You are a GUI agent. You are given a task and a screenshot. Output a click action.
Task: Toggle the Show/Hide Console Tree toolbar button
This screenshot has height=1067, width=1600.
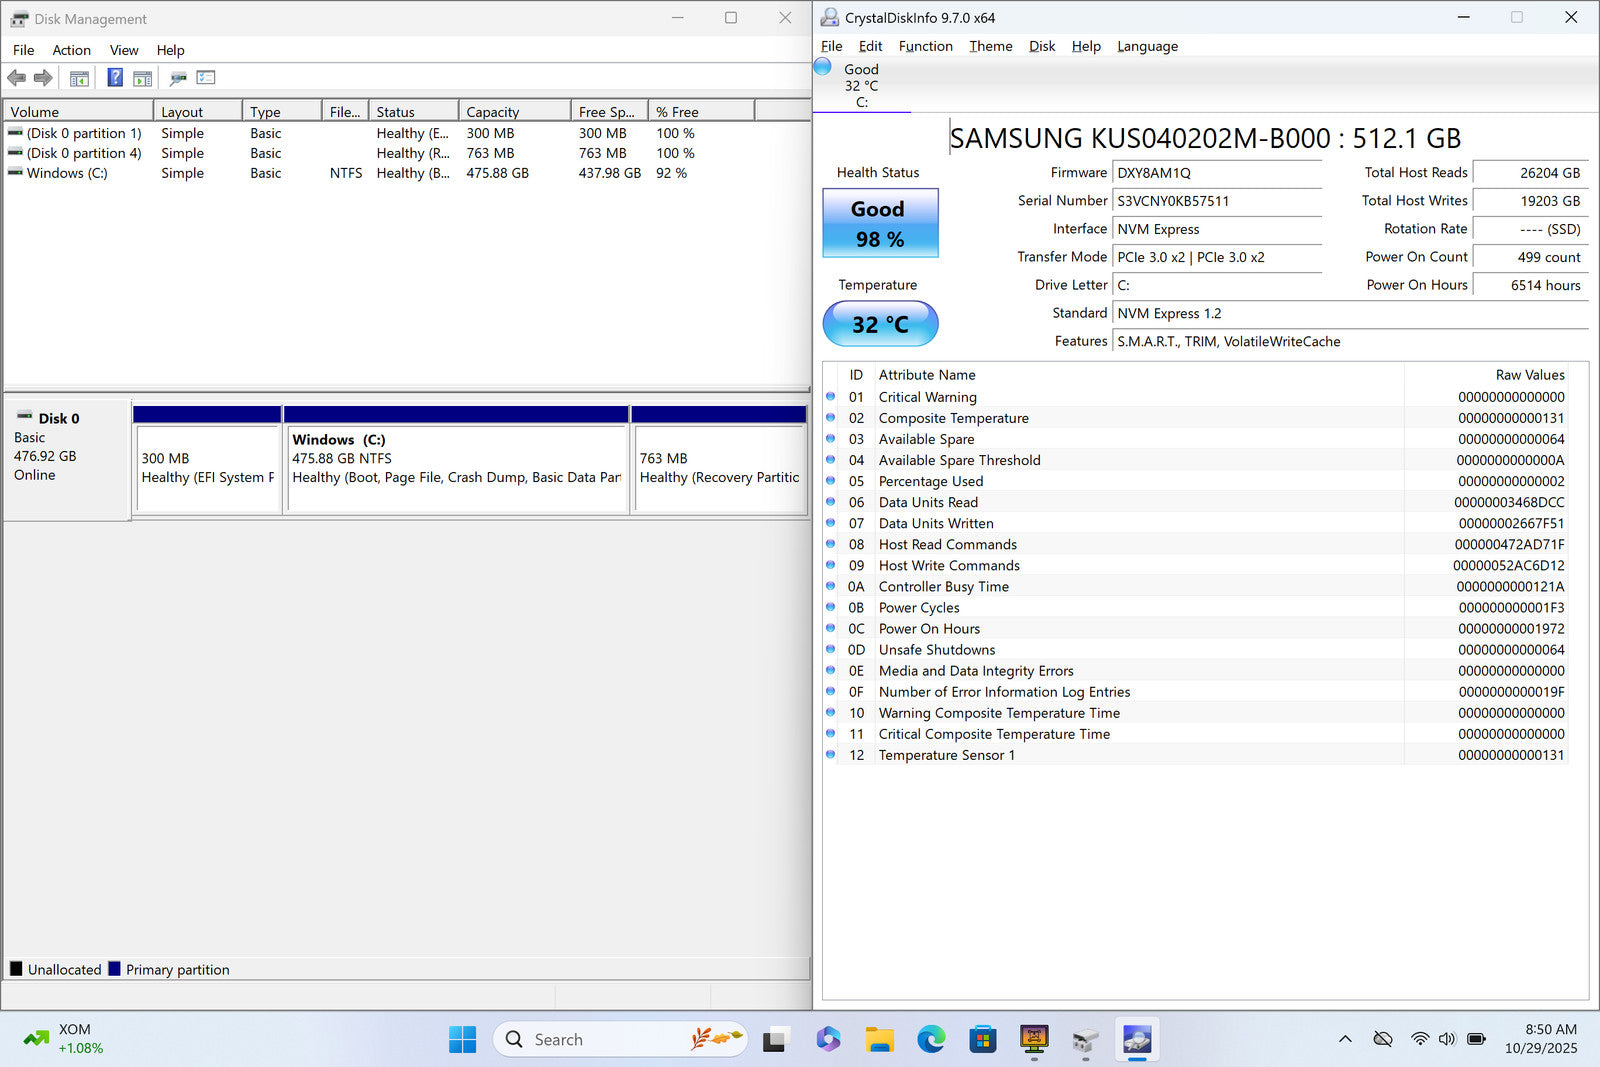[79, 78]
